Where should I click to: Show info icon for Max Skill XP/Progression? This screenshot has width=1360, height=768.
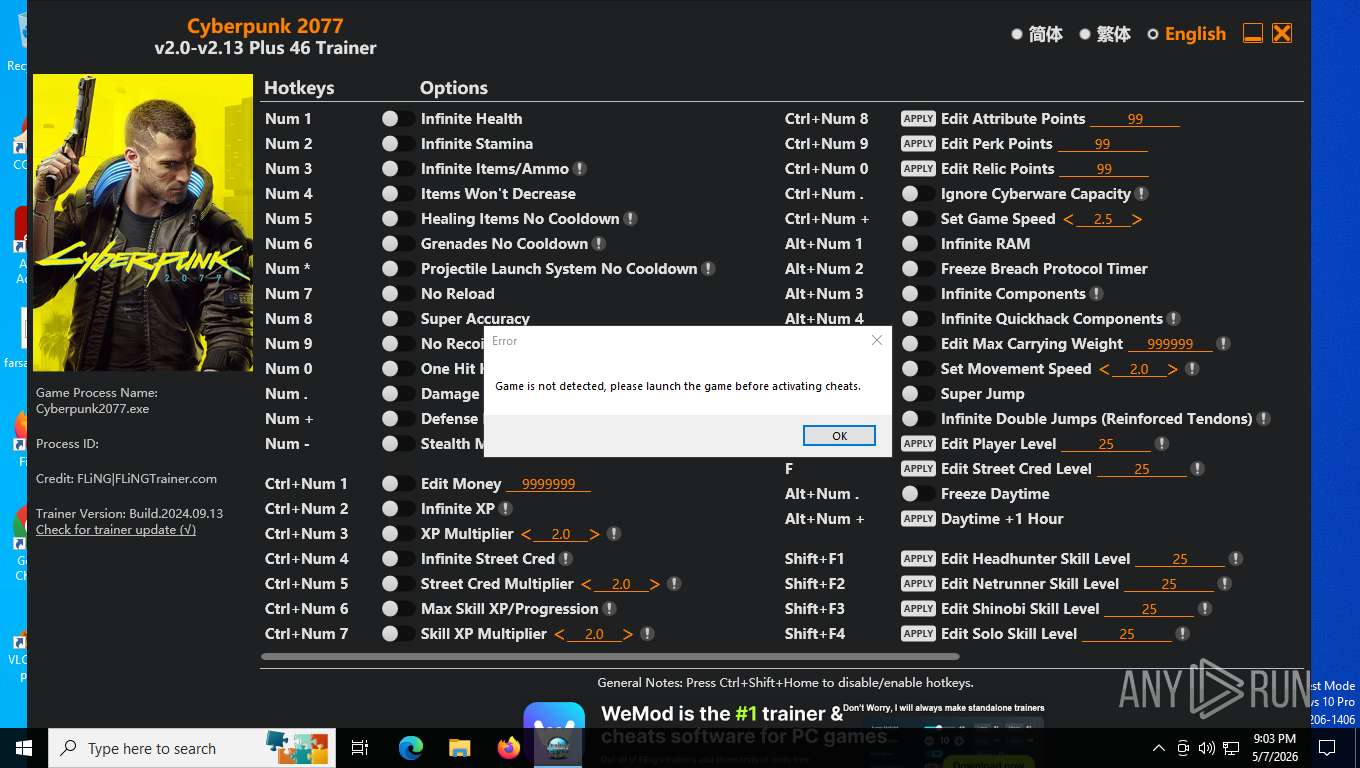tap(609, 608)
